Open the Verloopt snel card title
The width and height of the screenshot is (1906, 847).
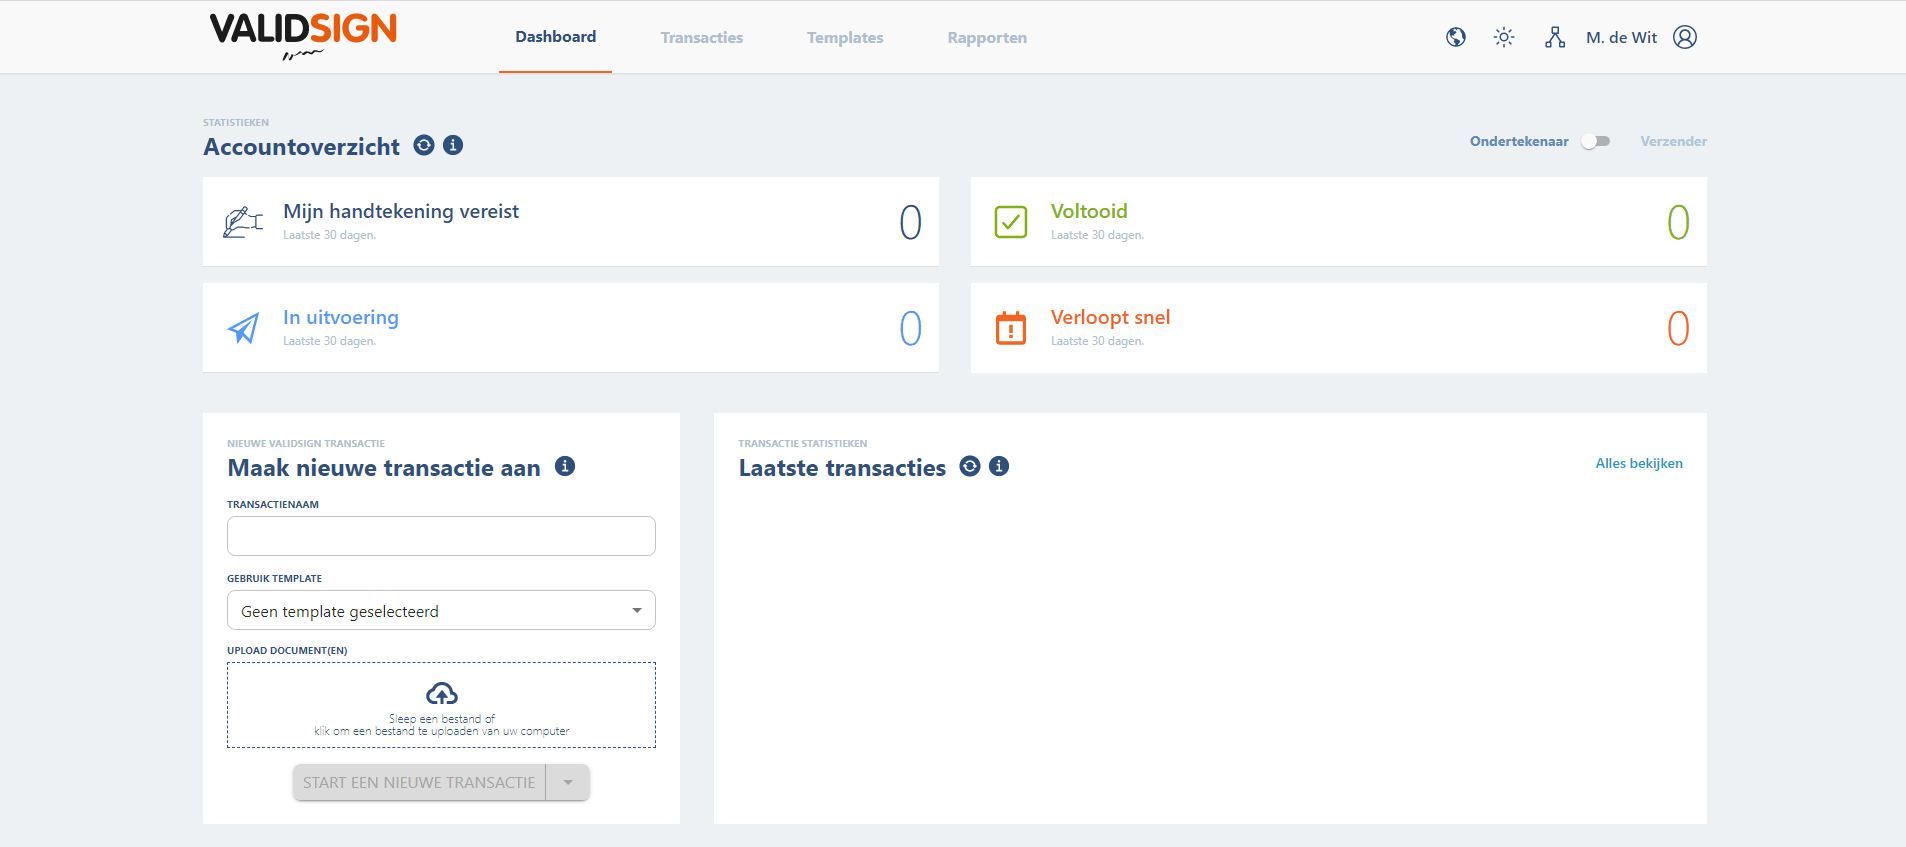click(1110, 317)
